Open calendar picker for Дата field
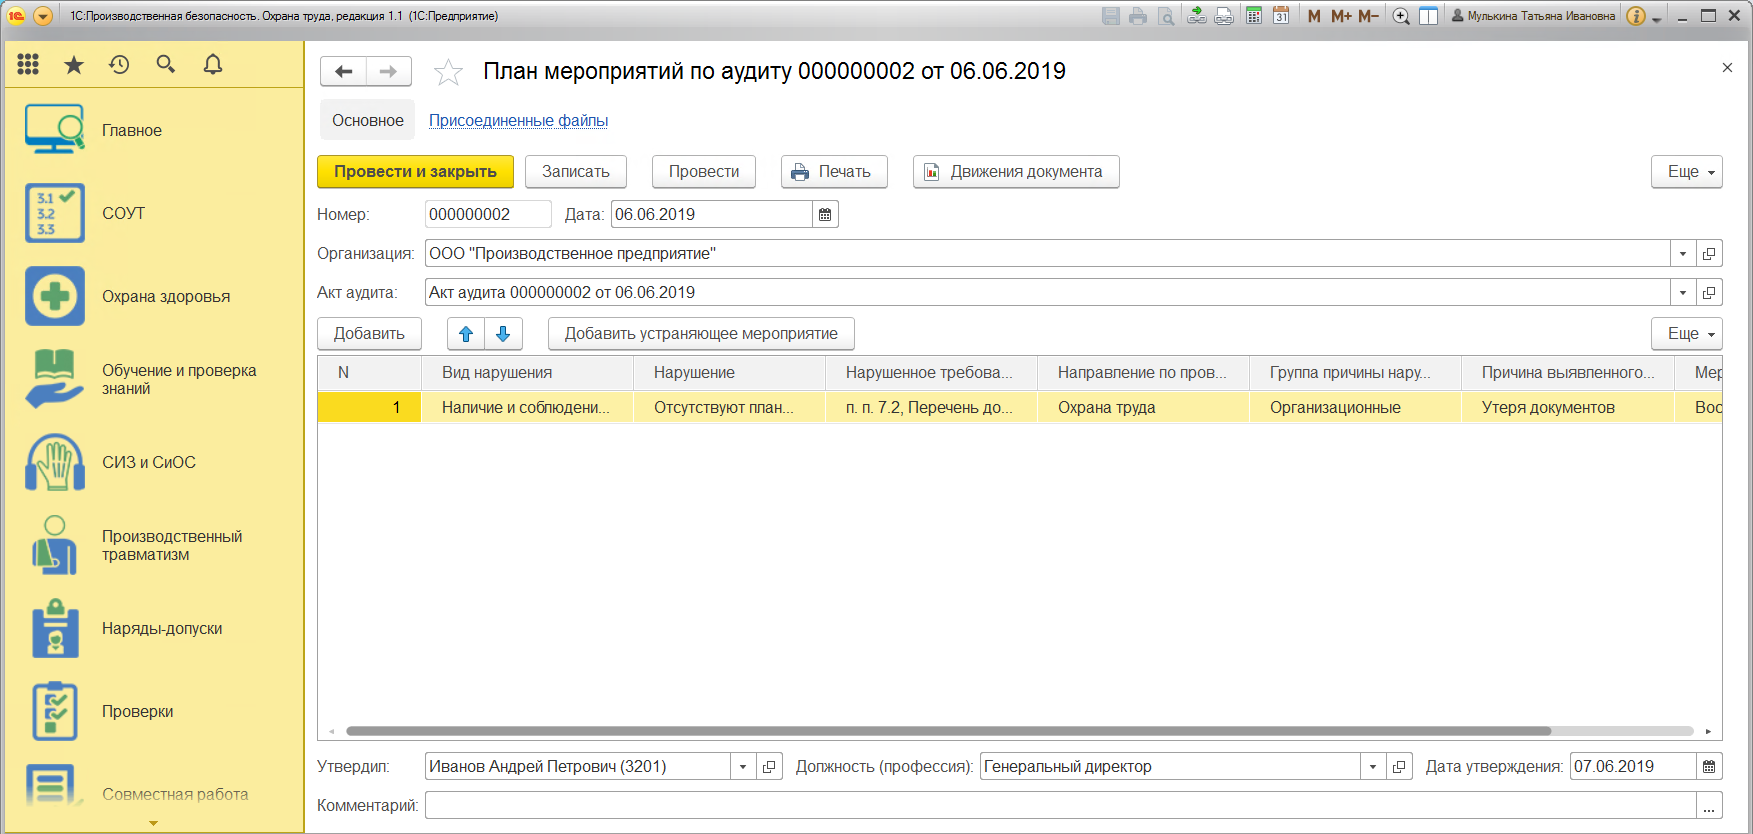This screenshot has height=834, width=1753. tap(825, 214)
